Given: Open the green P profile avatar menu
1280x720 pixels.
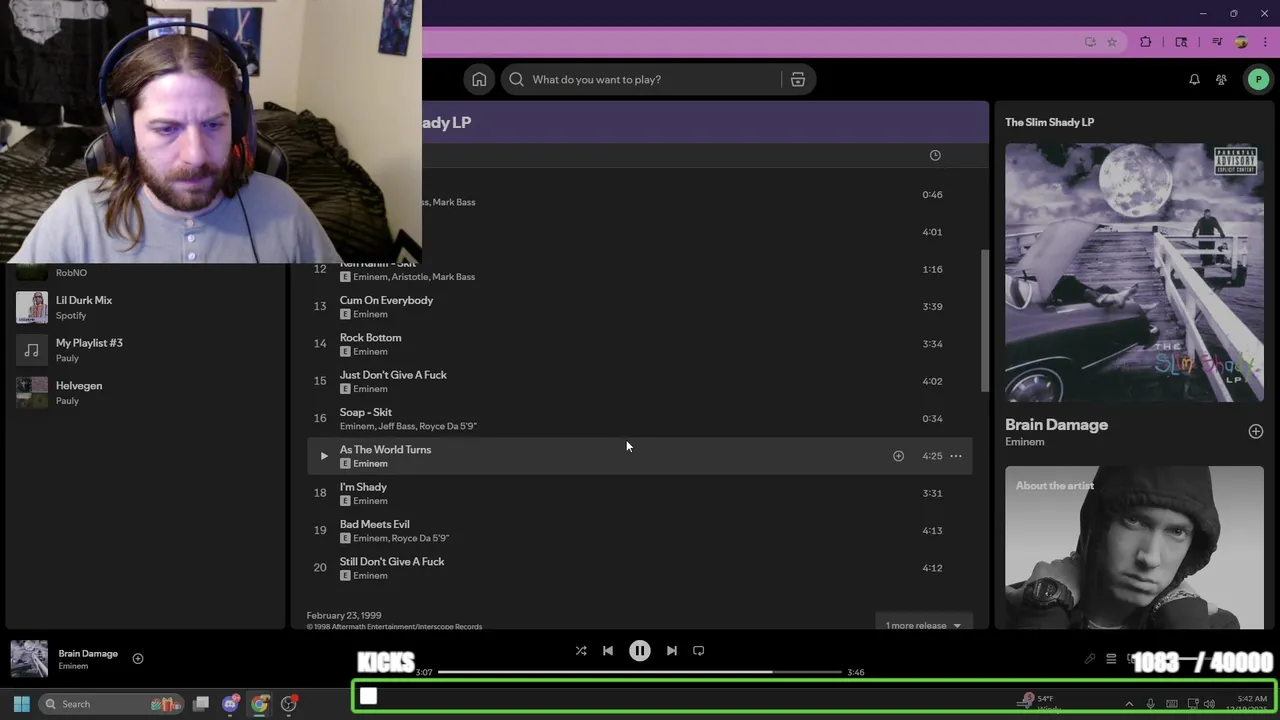Looking at the screenshot, I should coord(1258,80).
